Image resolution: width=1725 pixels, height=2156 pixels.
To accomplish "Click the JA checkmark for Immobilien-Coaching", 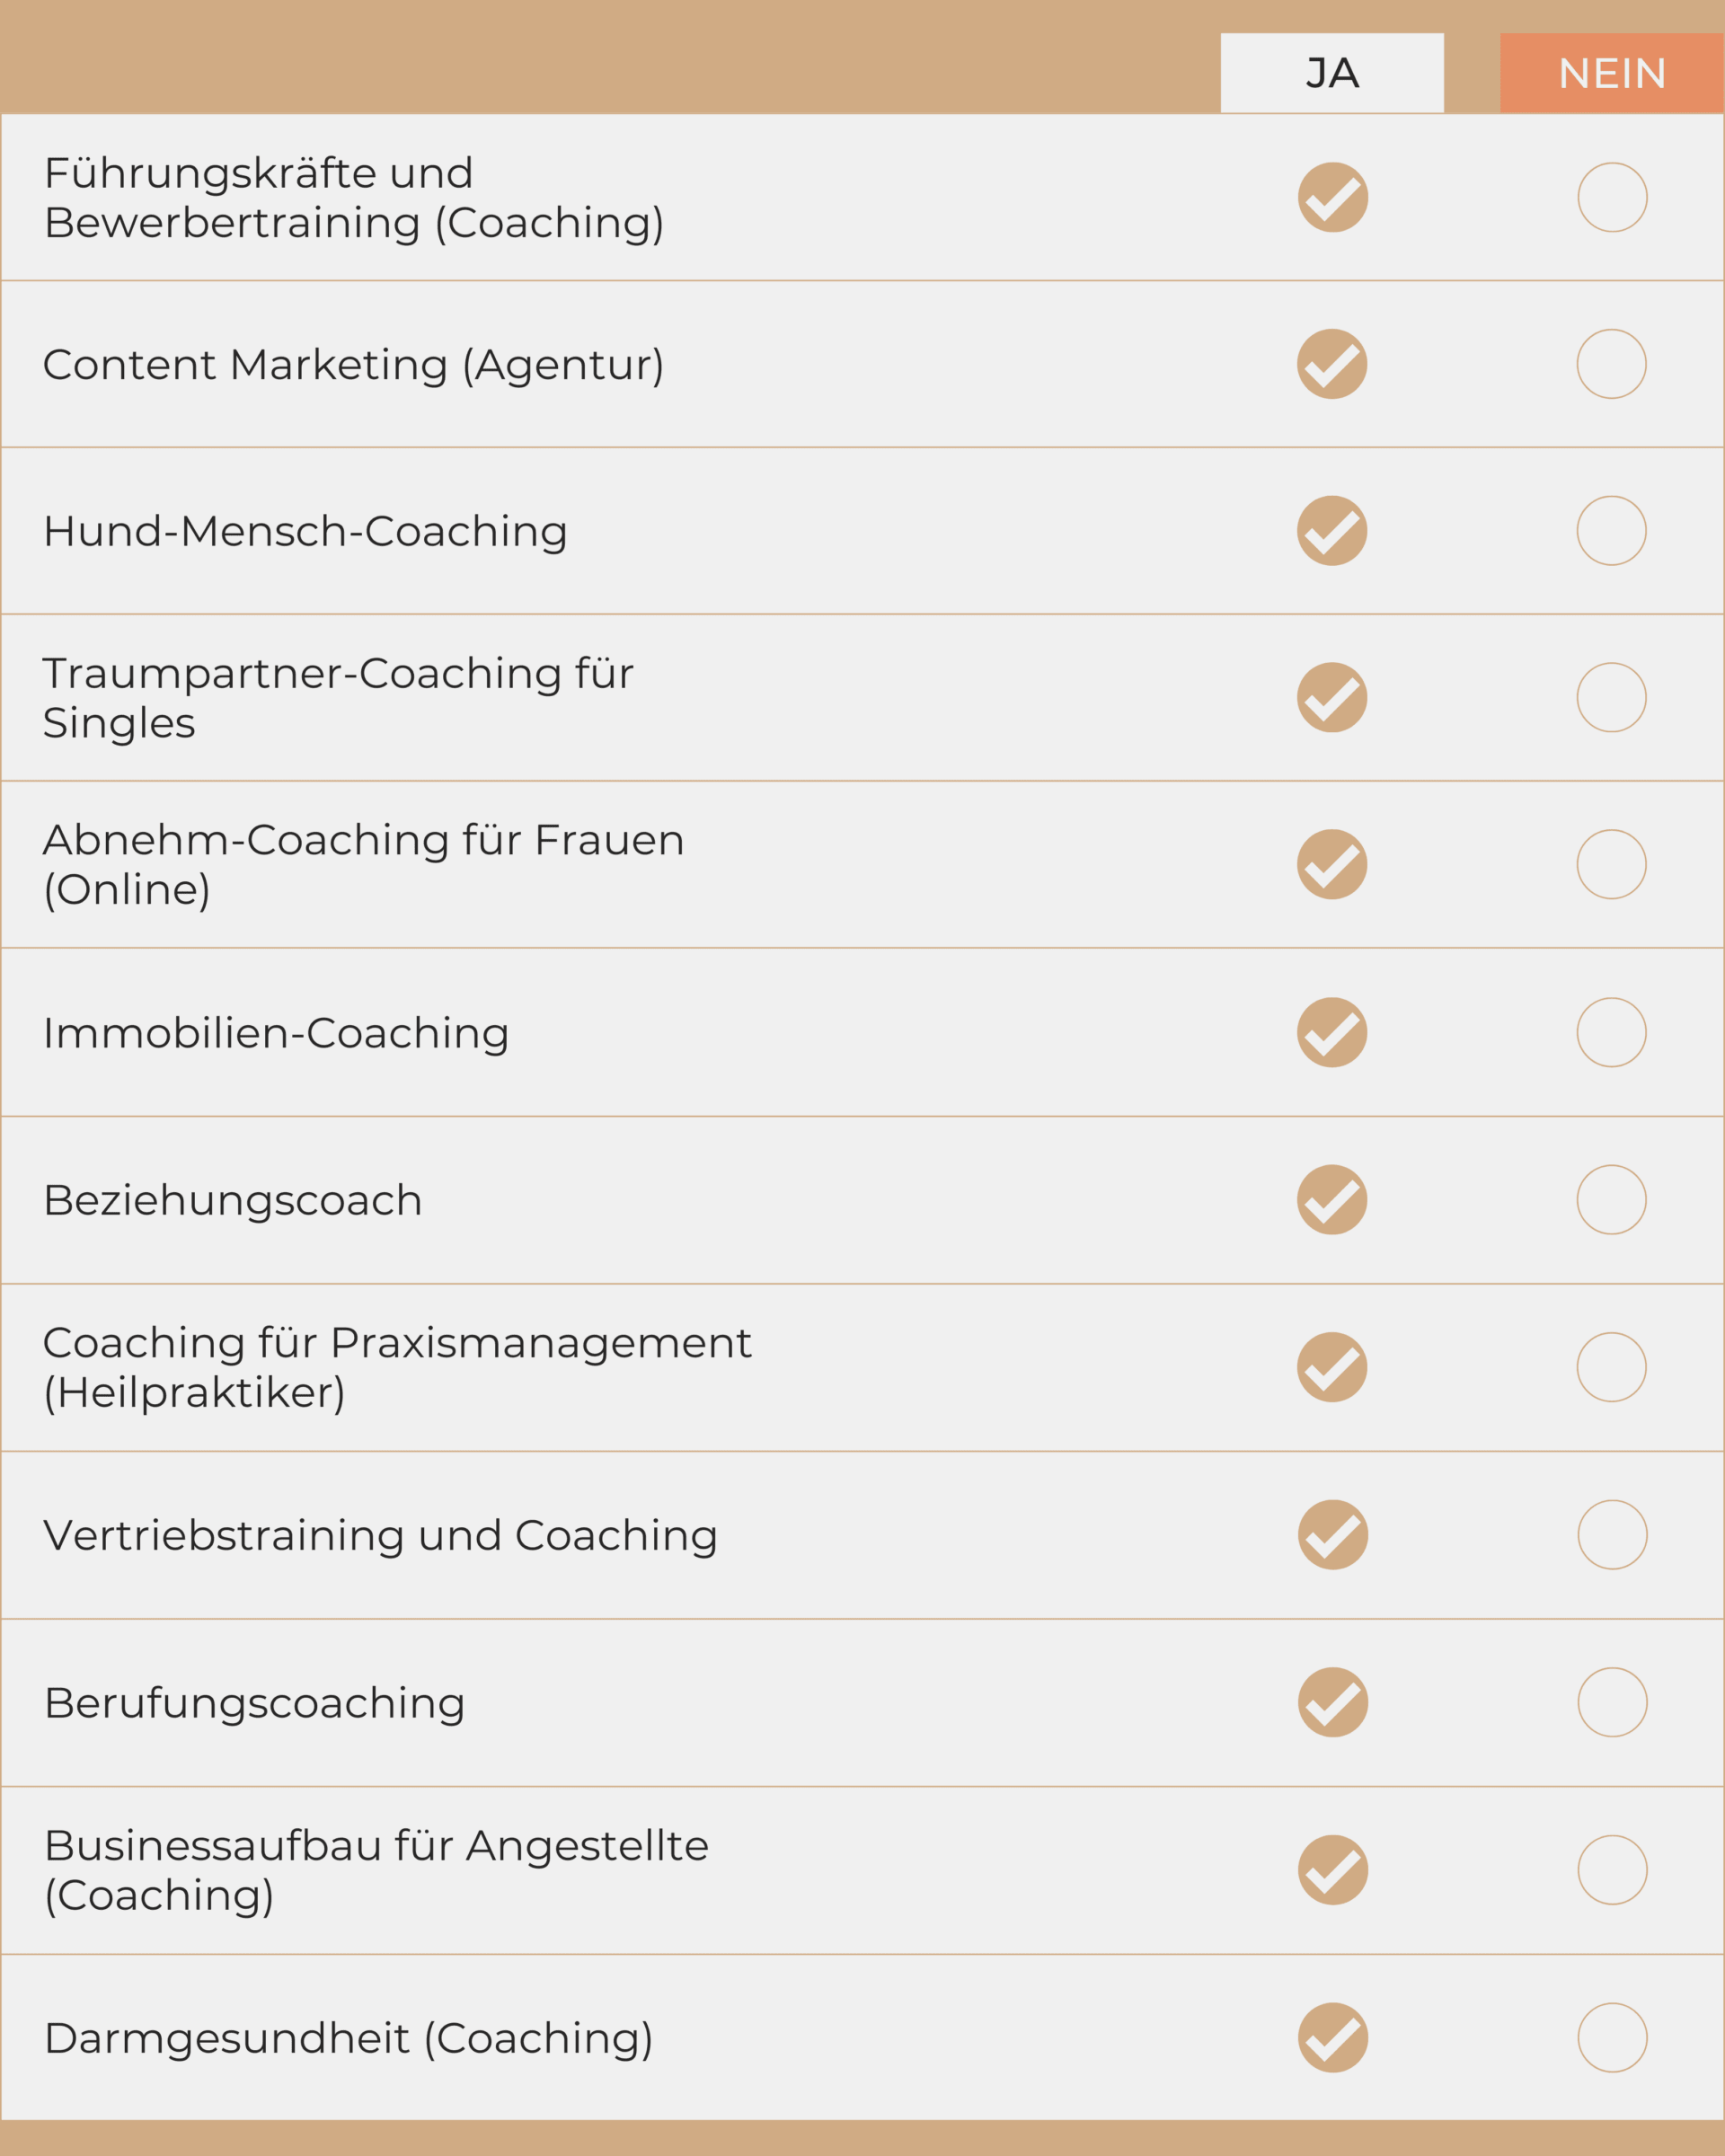I will click(x=1332, y=1032).
